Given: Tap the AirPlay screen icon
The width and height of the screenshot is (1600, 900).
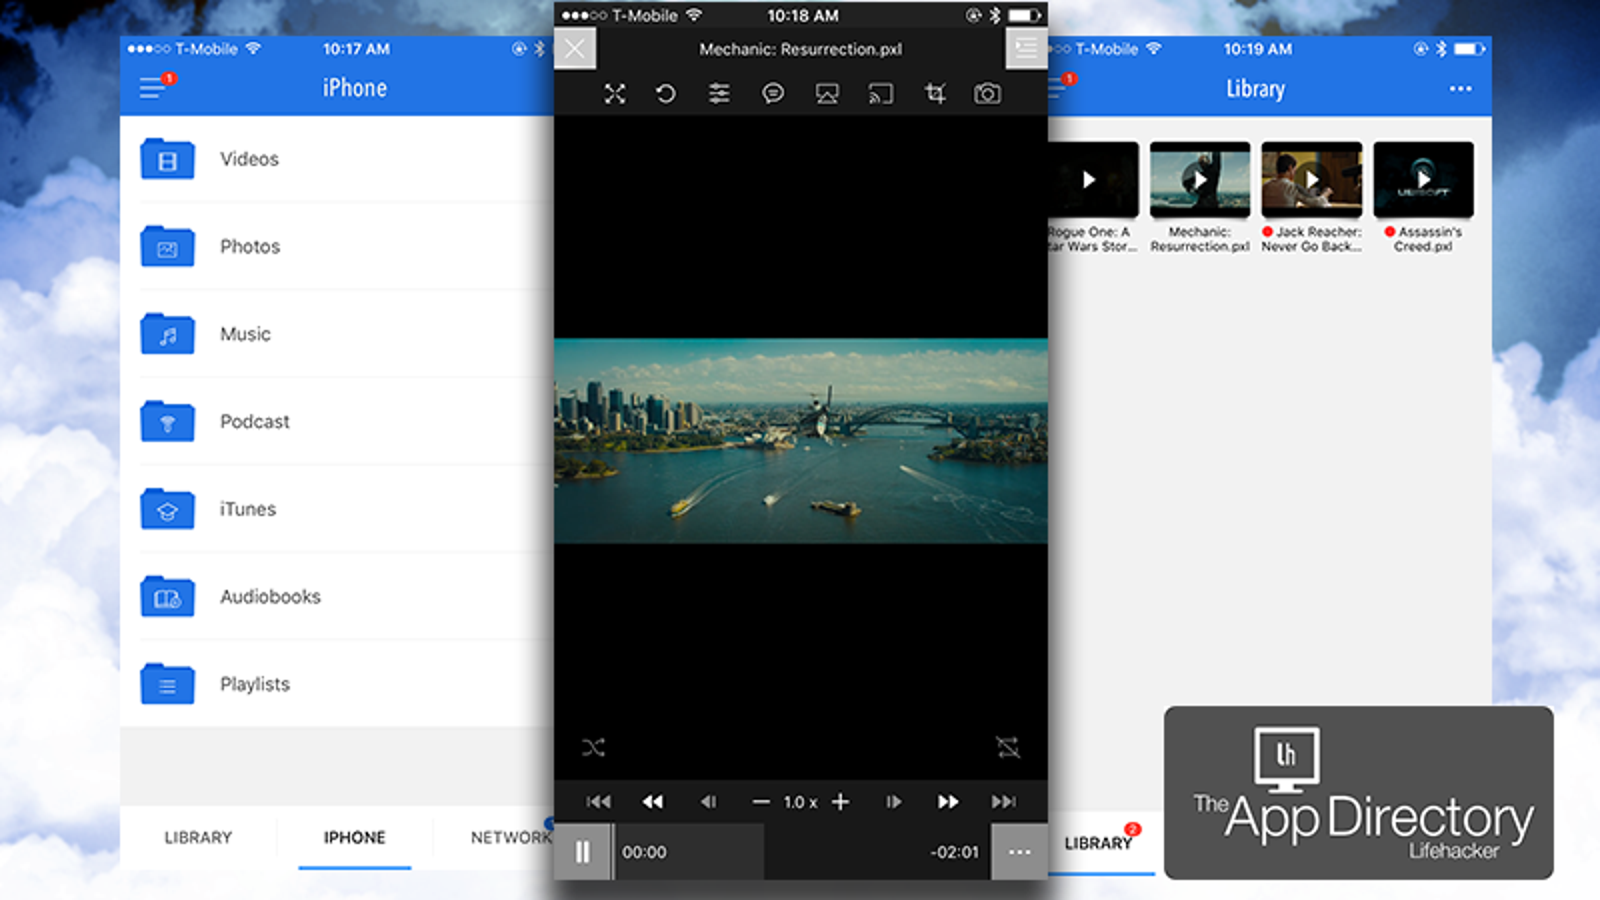Looking at the screenshot, I should pos(827,94).
